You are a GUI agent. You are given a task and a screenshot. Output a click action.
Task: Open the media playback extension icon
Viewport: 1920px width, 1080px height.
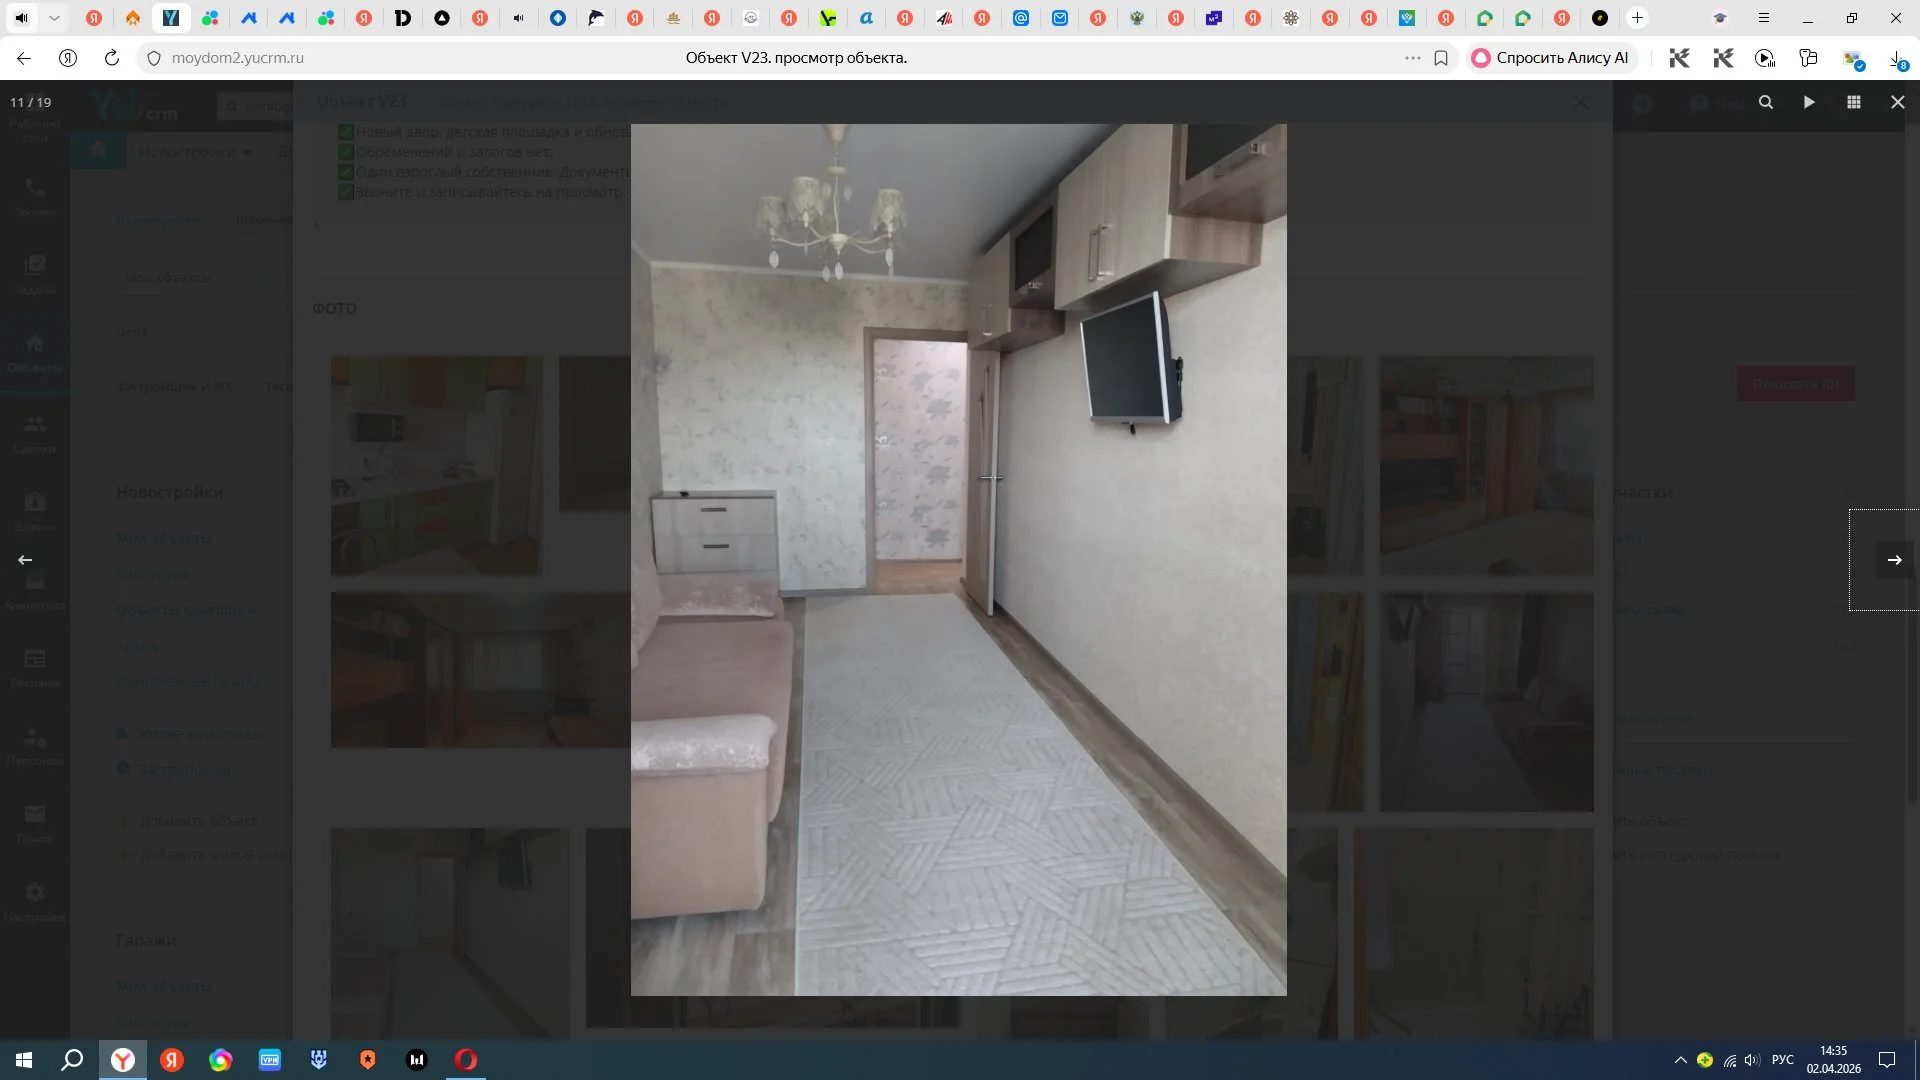tap(1765, 58)
